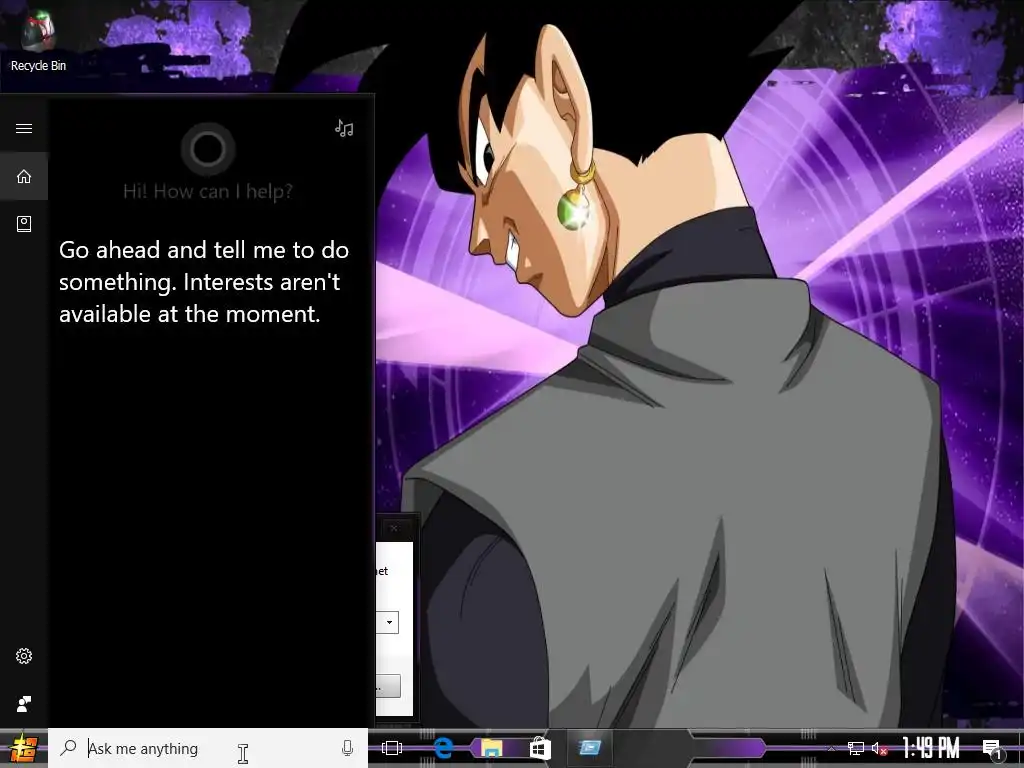
Task: Open Cortana's Notebook icon
Action: (x=24, y=224)
